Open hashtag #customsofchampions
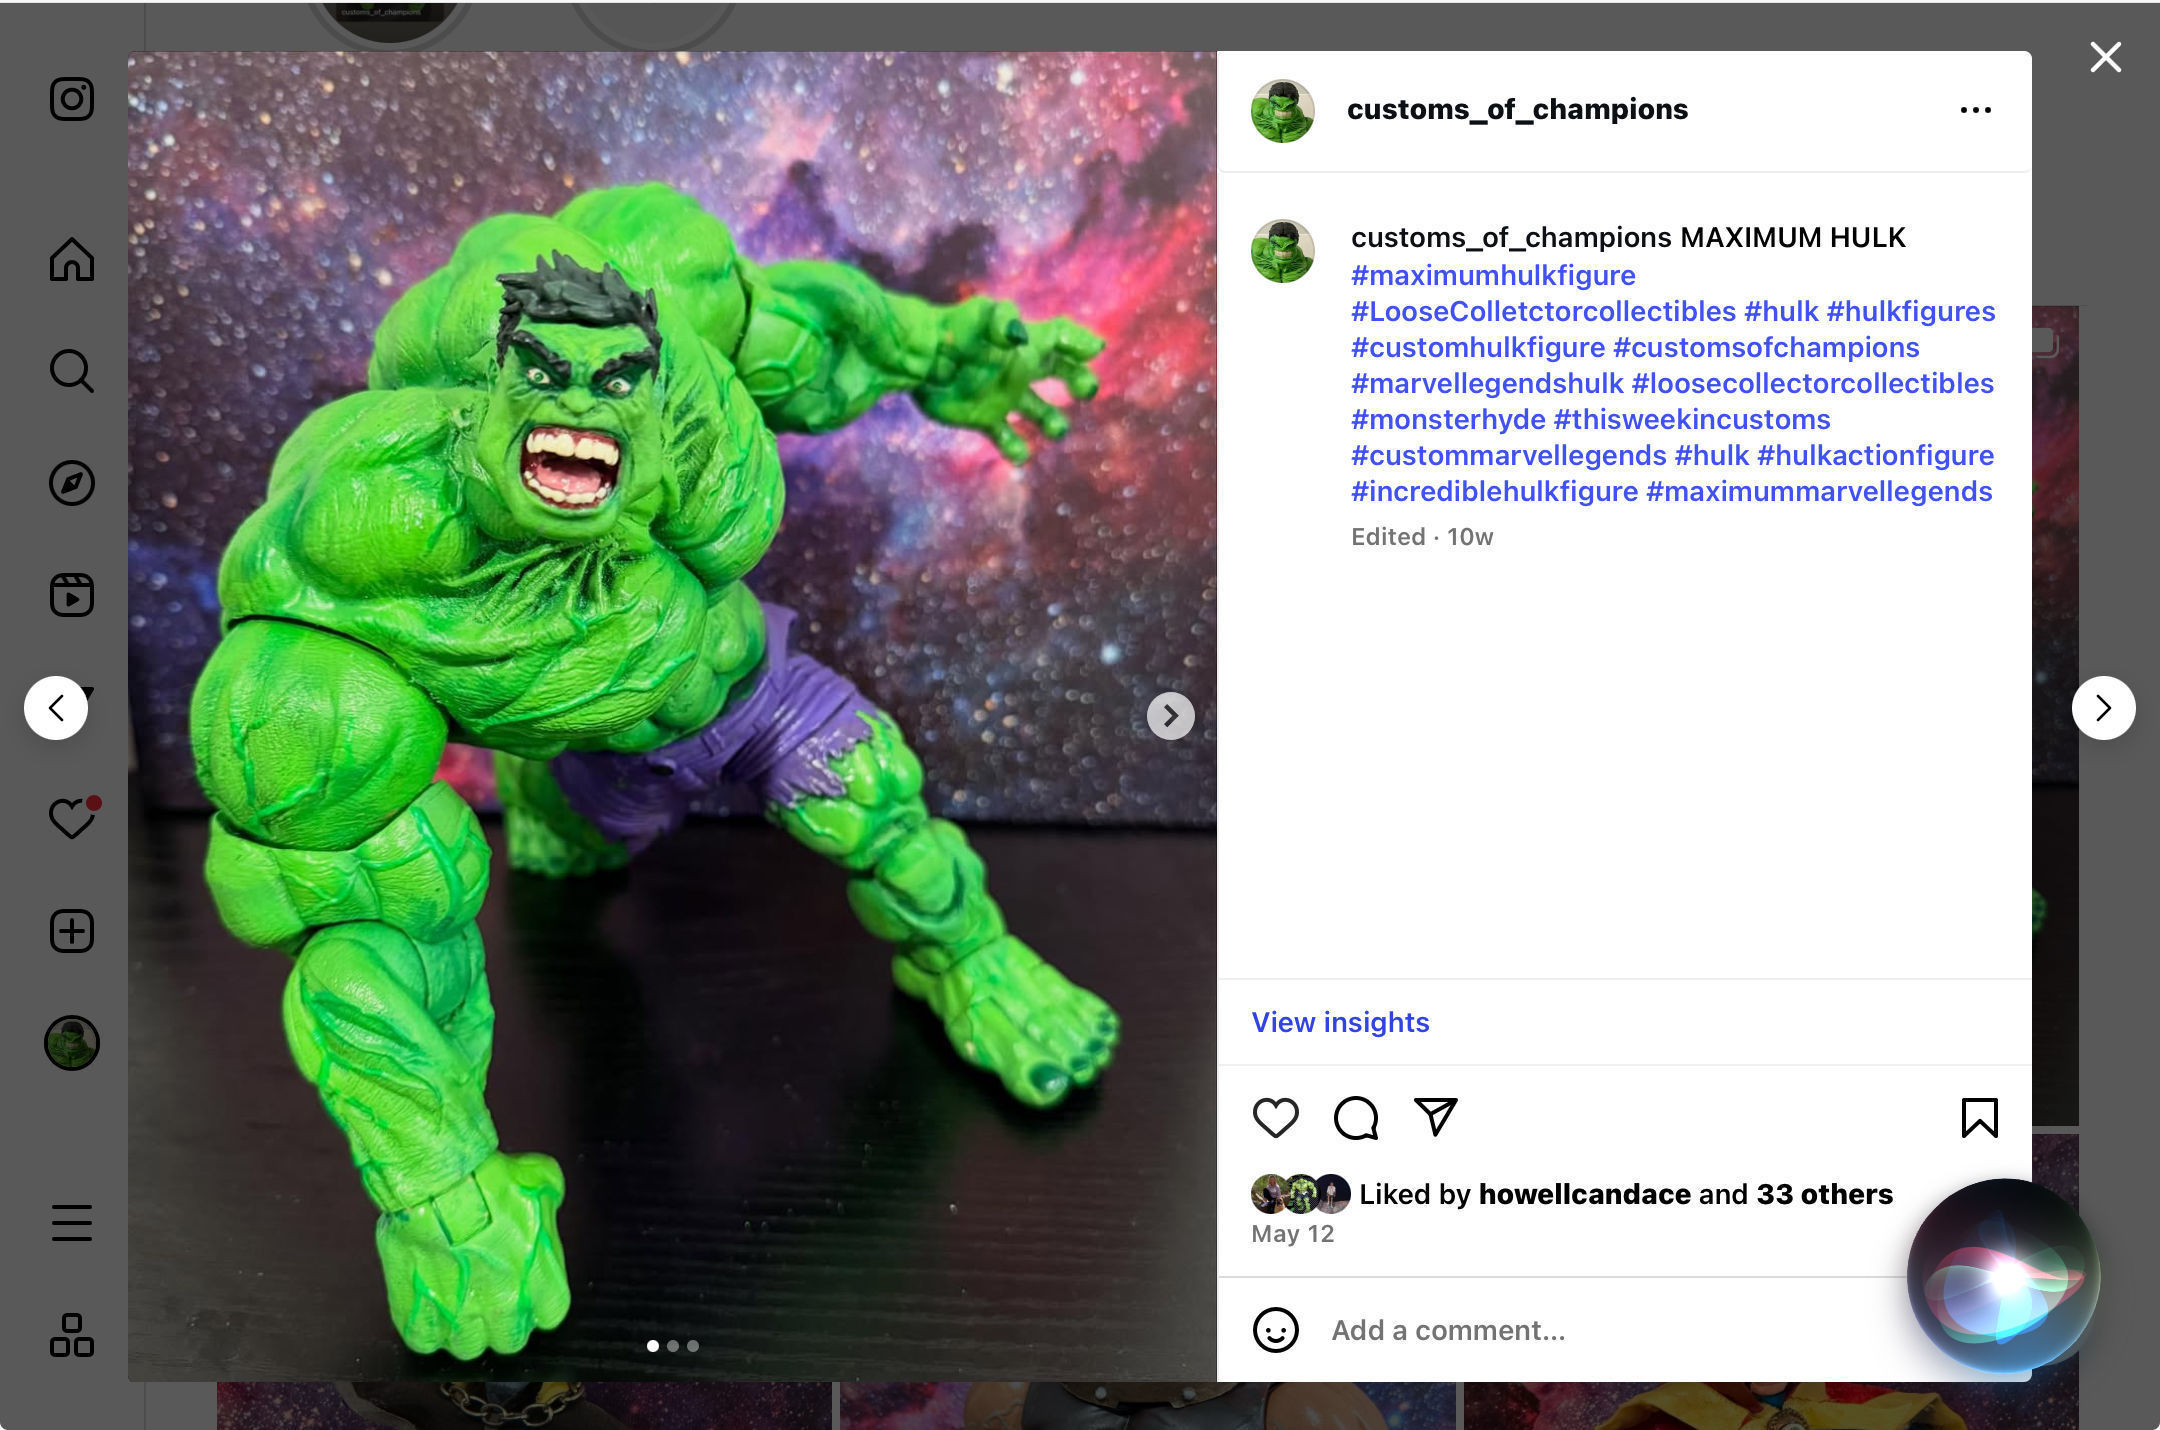The width and height of the screenshot is (2160, 1430). pyautogui.click(x=1766, y=347)
